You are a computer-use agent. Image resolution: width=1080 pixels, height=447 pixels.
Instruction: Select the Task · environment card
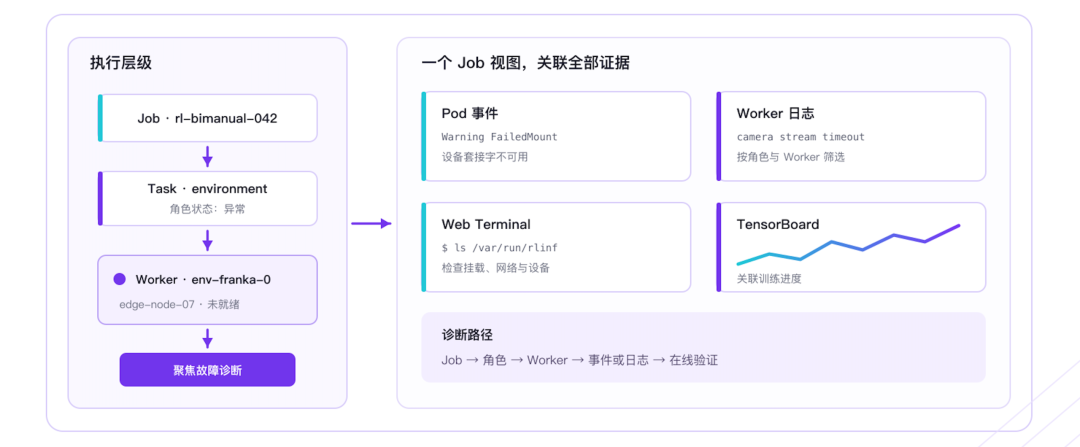click(207, 198)
